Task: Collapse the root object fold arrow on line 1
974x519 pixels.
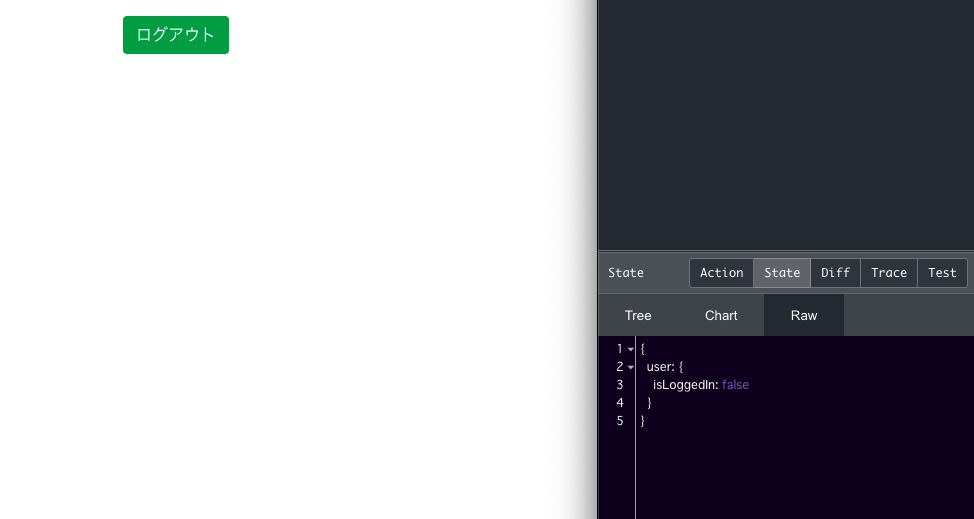Action: [x=631, y=349]
